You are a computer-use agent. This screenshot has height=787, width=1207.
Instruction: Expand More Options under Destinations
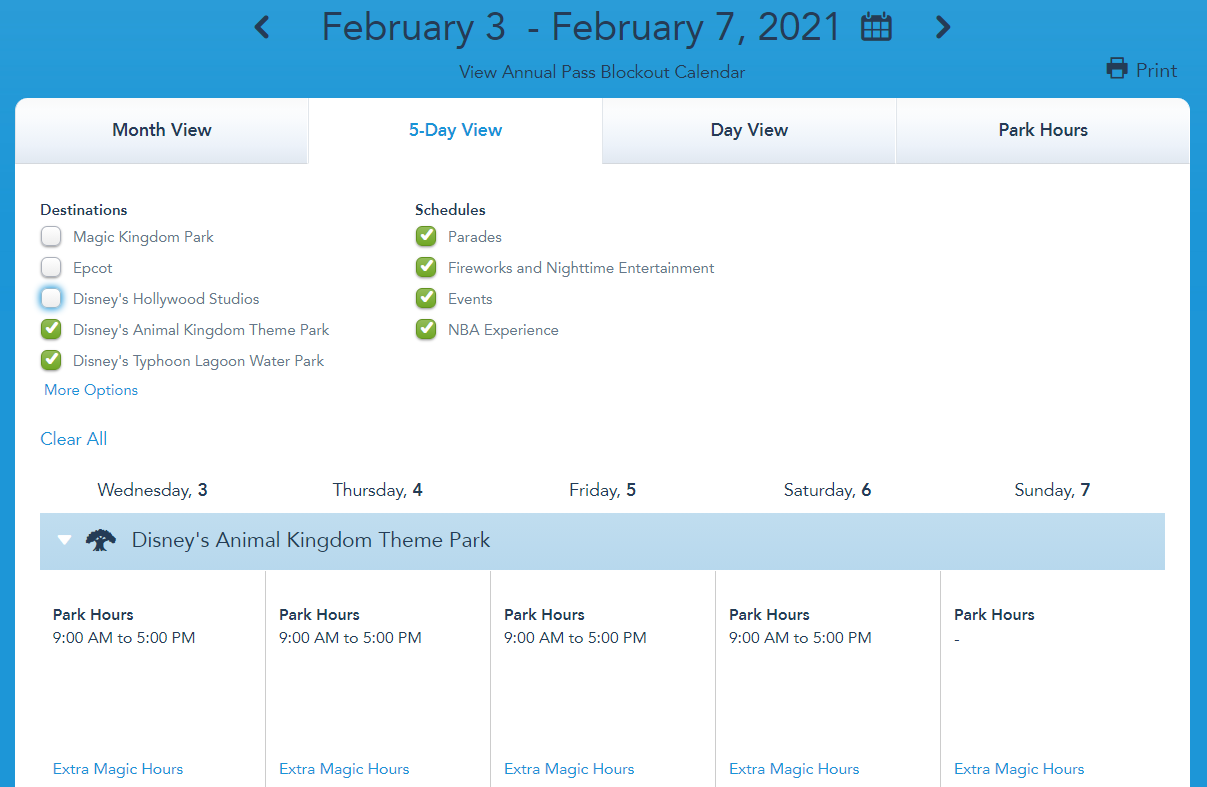[91, 390]
